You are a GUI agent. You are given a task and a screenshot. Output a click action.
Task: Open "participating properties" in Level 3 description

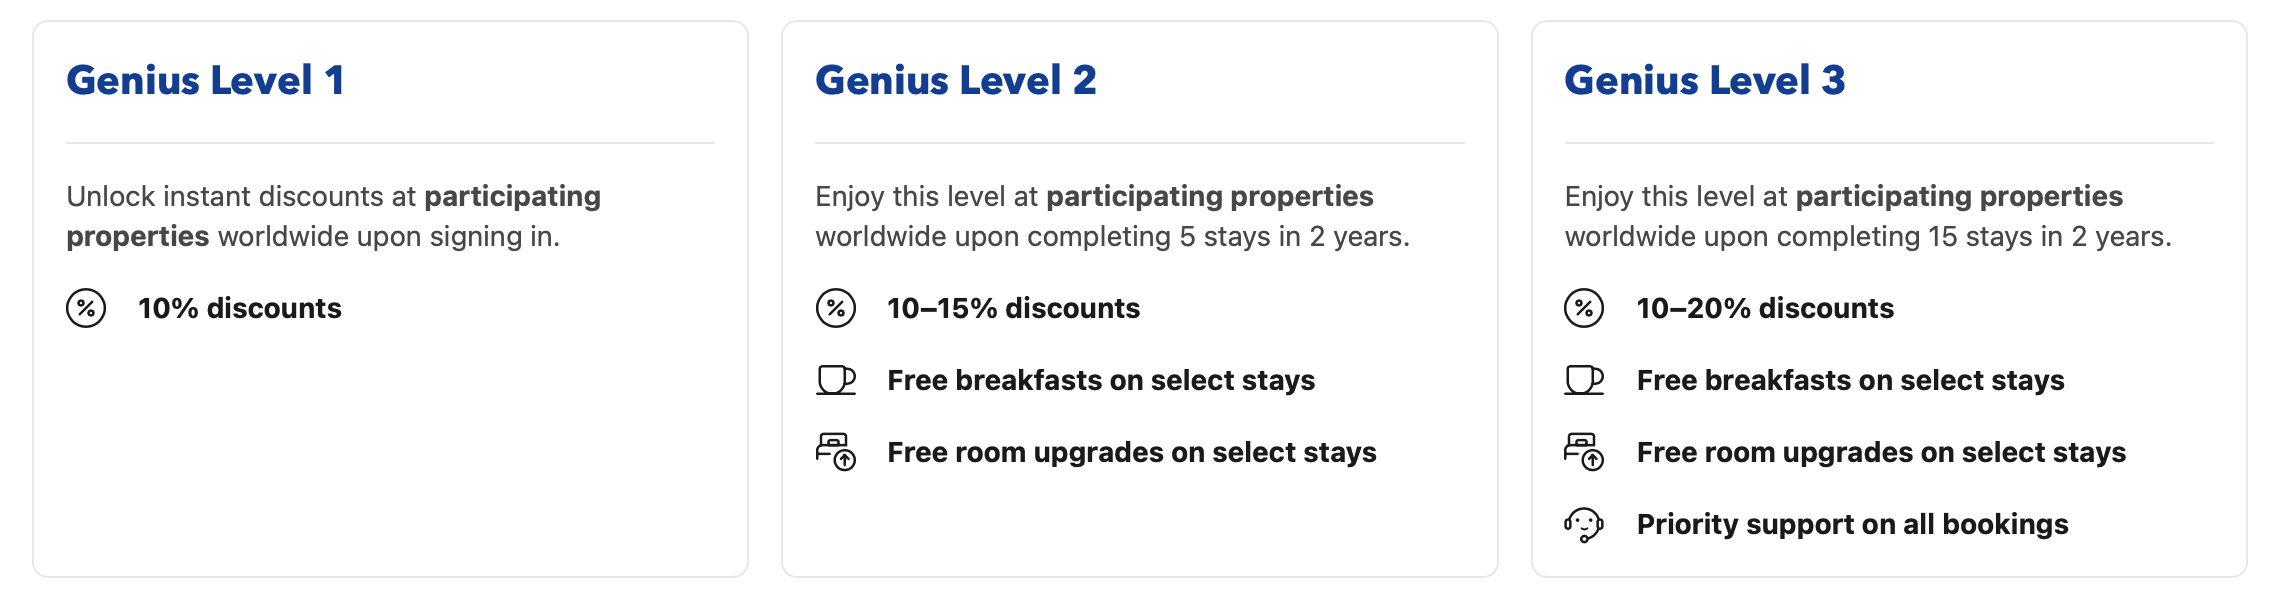1959,196
